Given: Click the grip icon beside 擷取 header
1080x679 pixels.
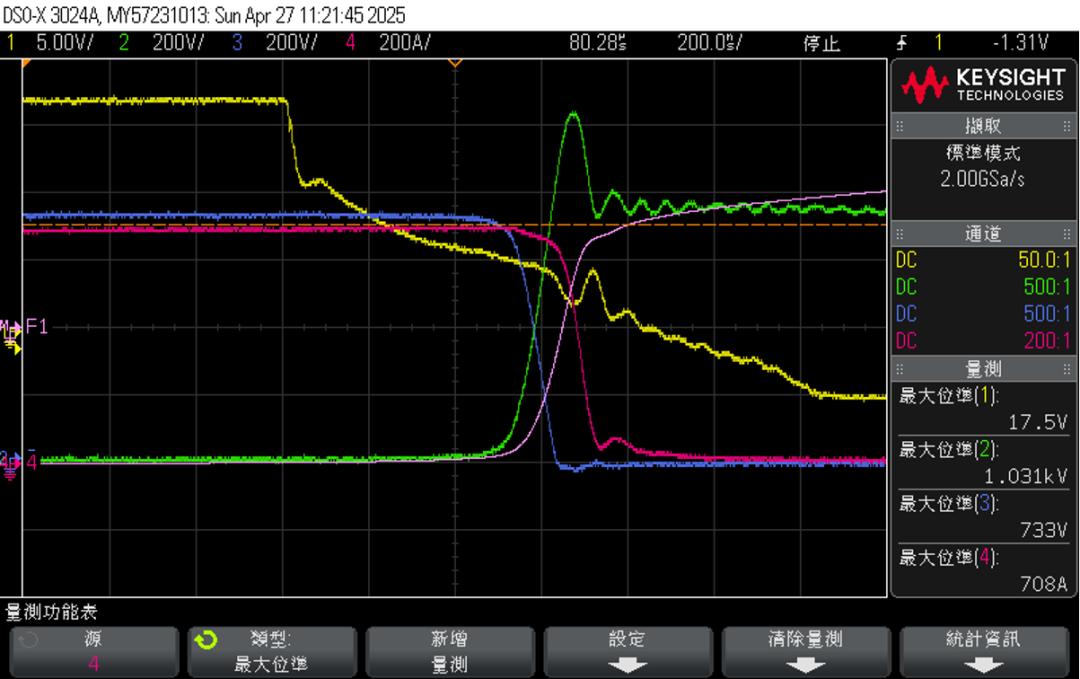Looking at the screenshot, I should coord(900,127).
